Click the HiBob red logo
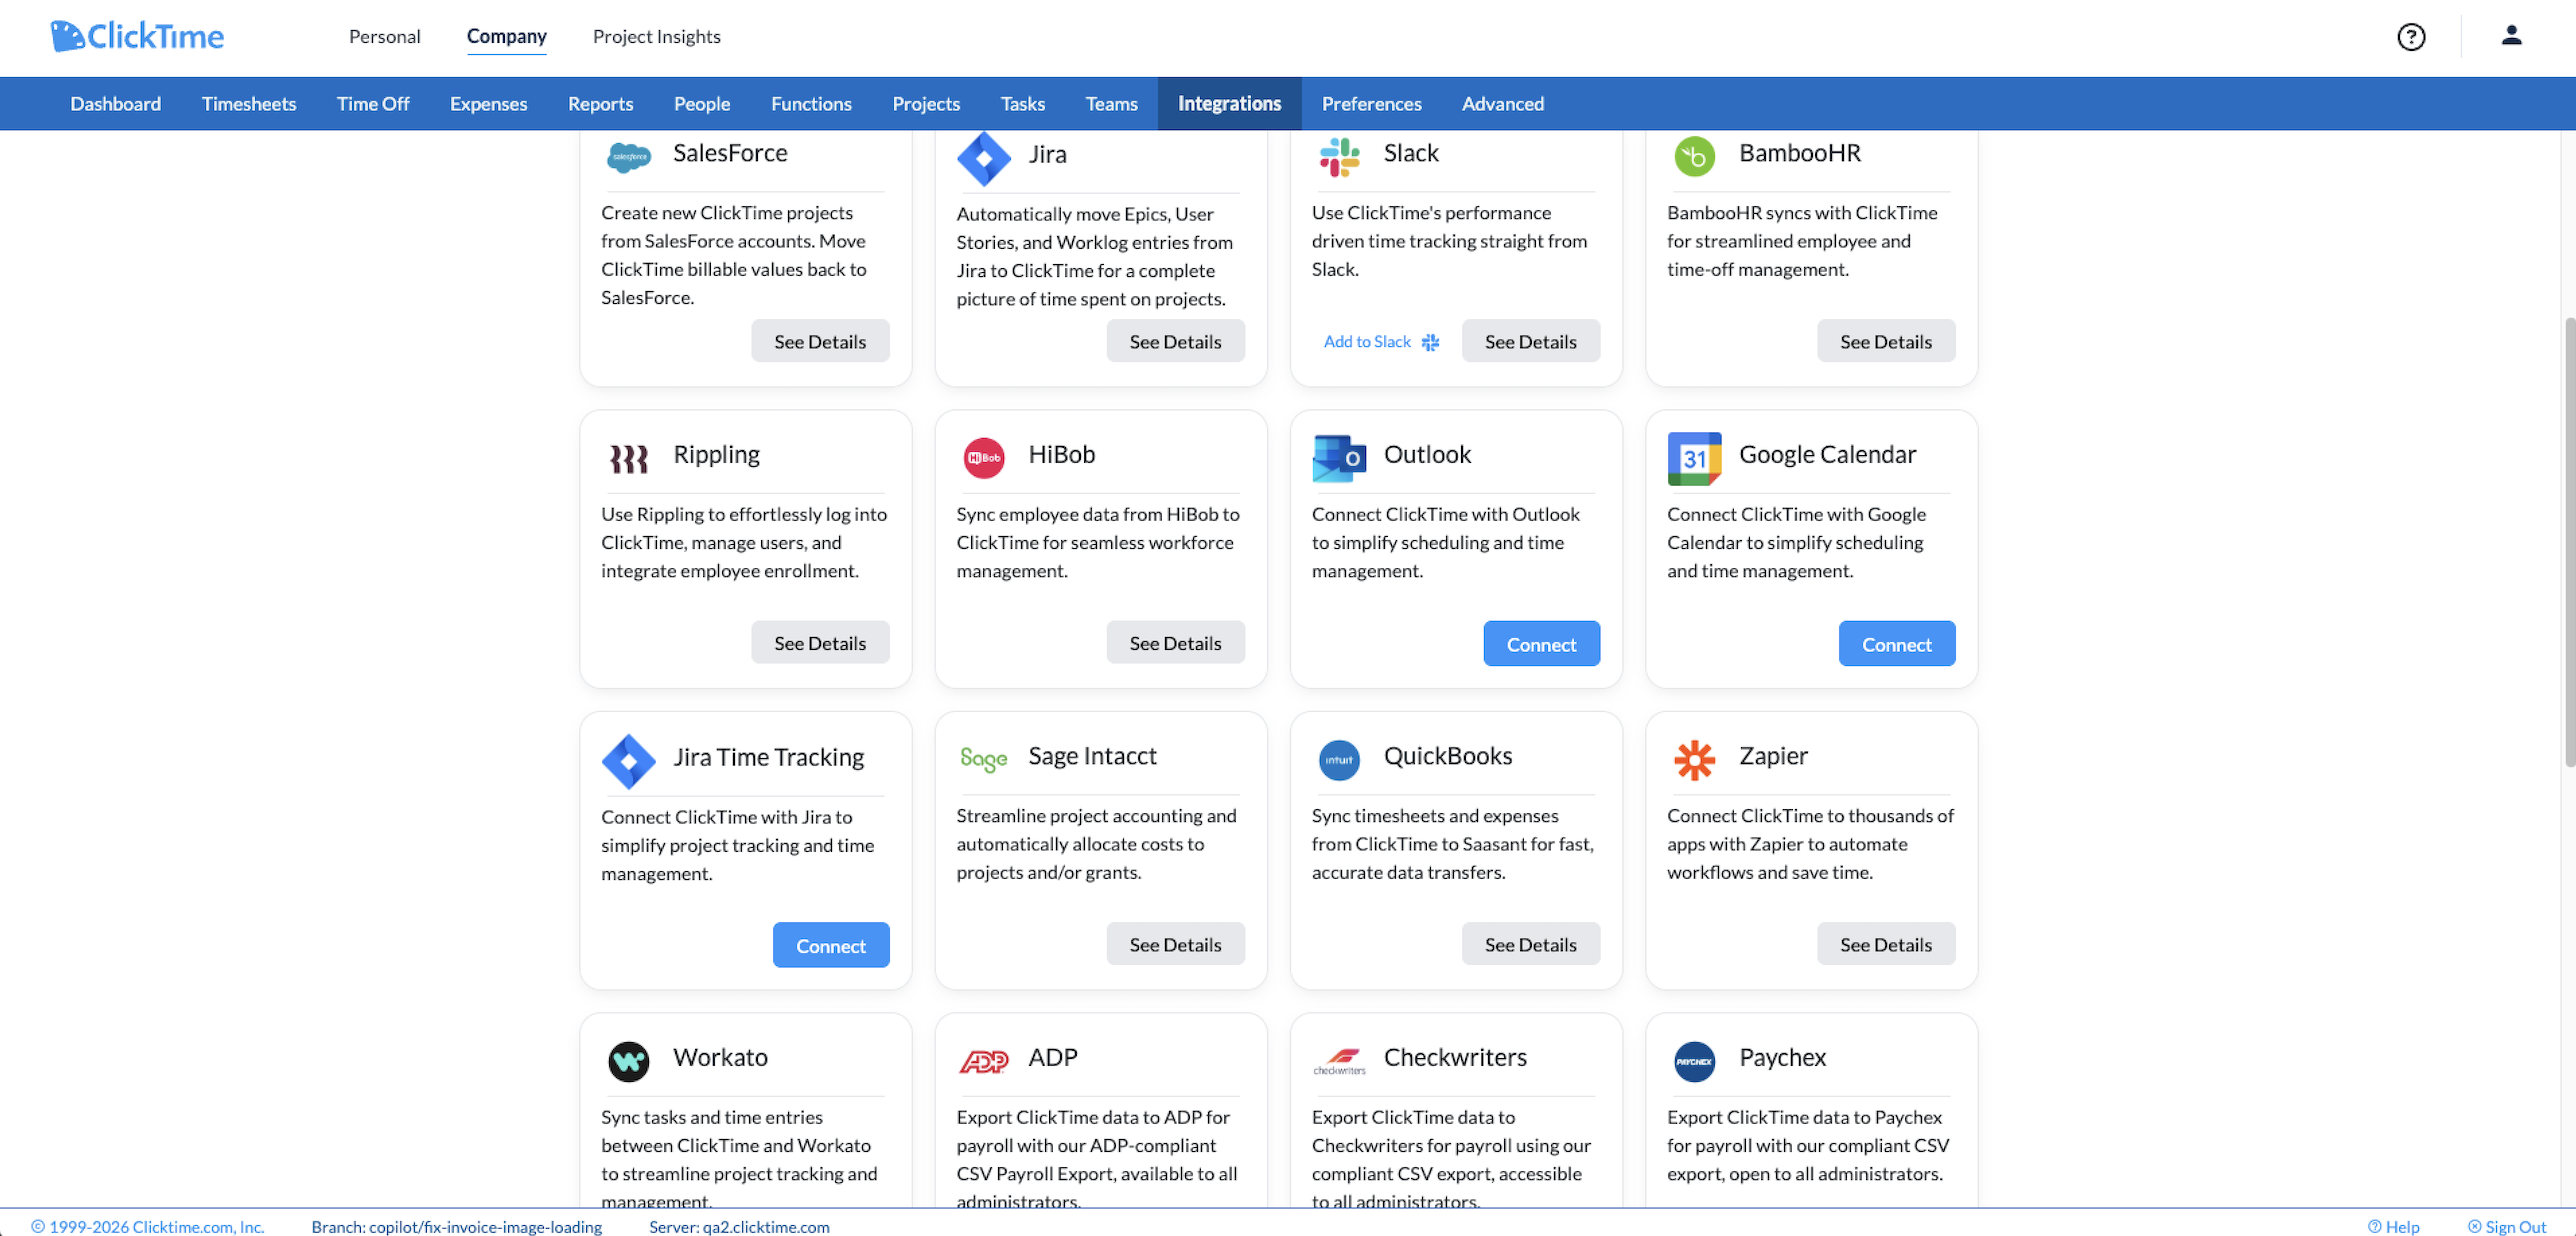The width and height of the screenshot is (2576, 1236). tap(984, 458)
